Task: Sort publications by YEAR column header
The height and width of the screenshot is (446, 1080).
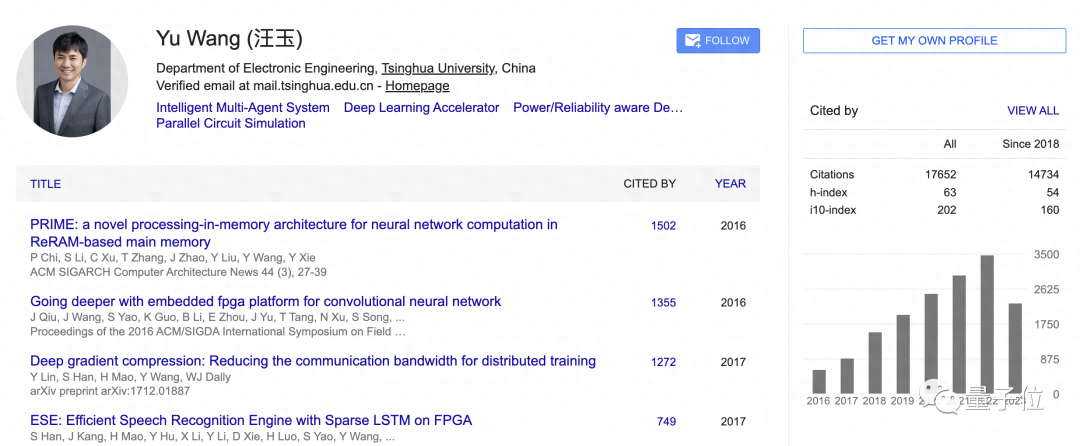Action: pyautogui.click(x=730, y=184)
